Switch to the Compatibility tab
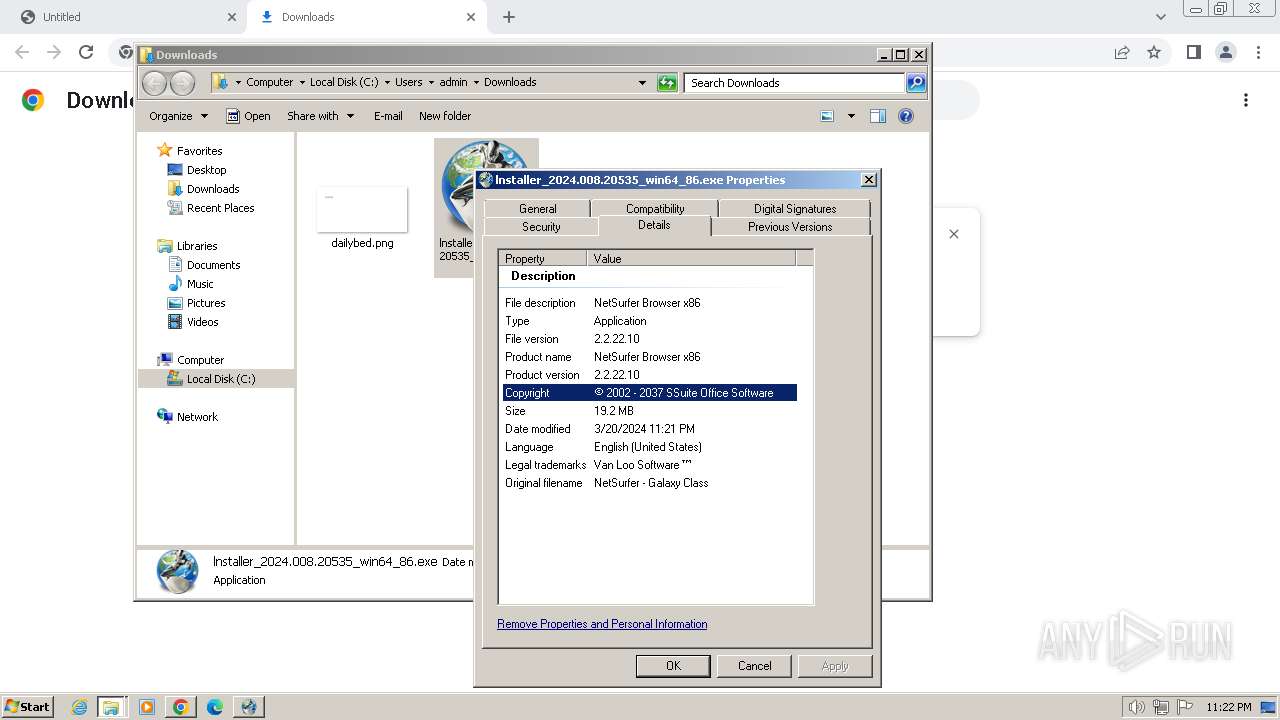The width and height of the screenshot is (1280, 720). click(655, 208)
